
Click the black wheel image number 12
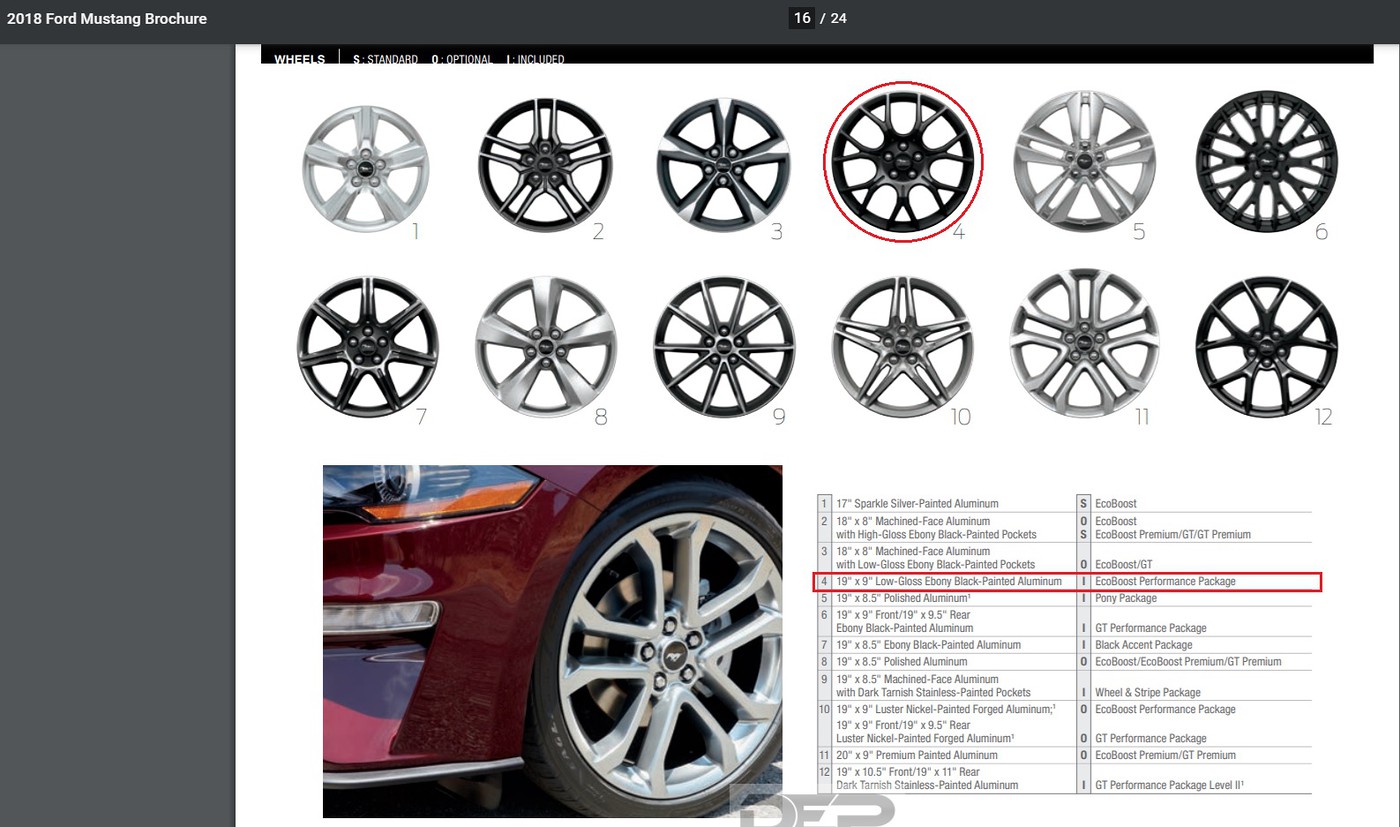[1265, 345]
